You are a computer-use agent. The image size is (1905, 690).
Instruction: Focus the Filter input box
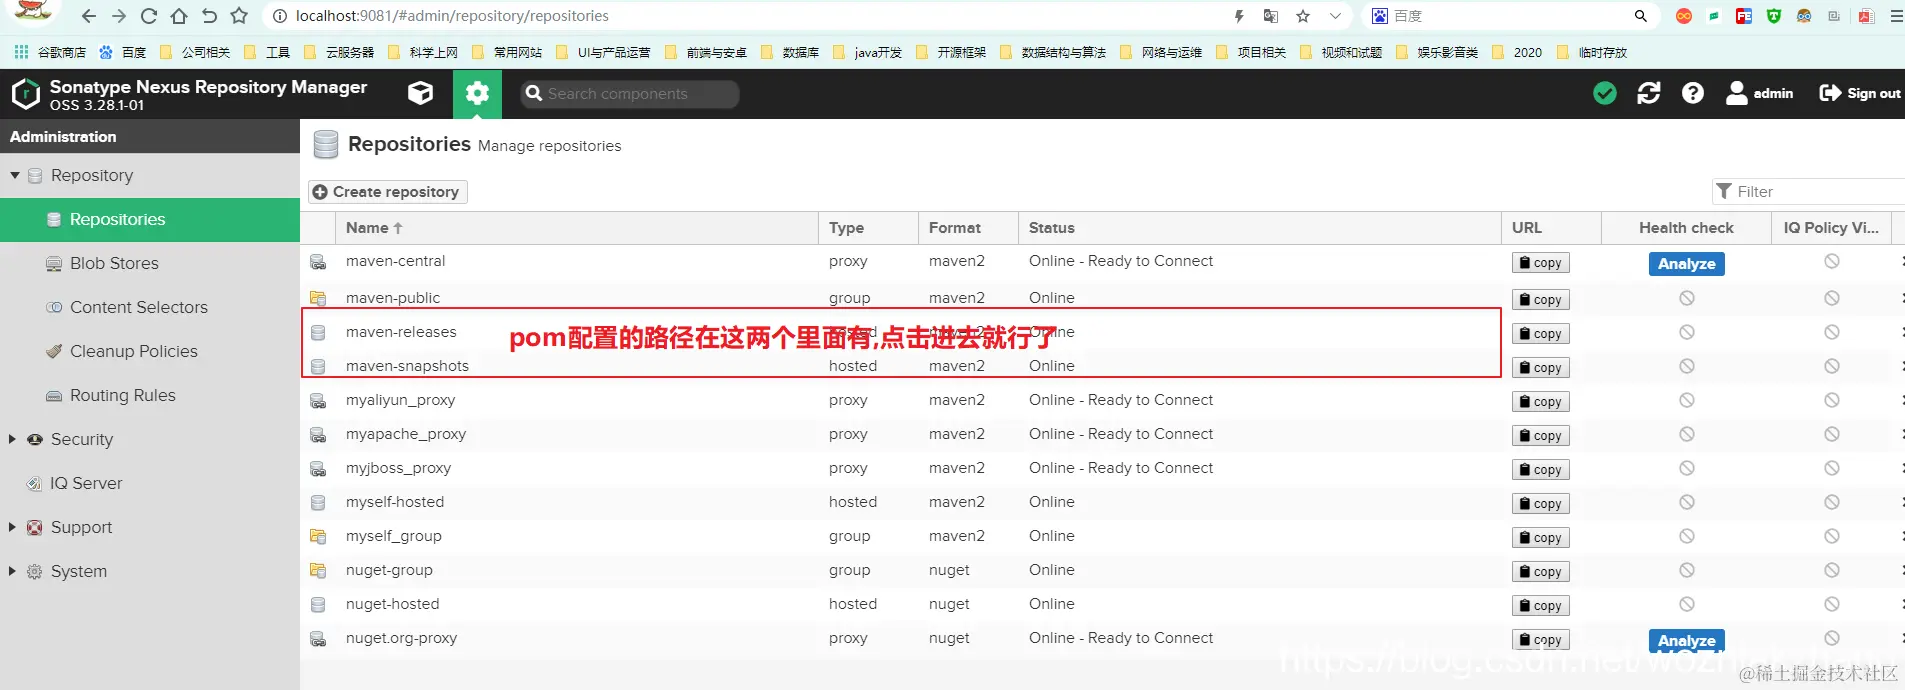pos(1808,191)
